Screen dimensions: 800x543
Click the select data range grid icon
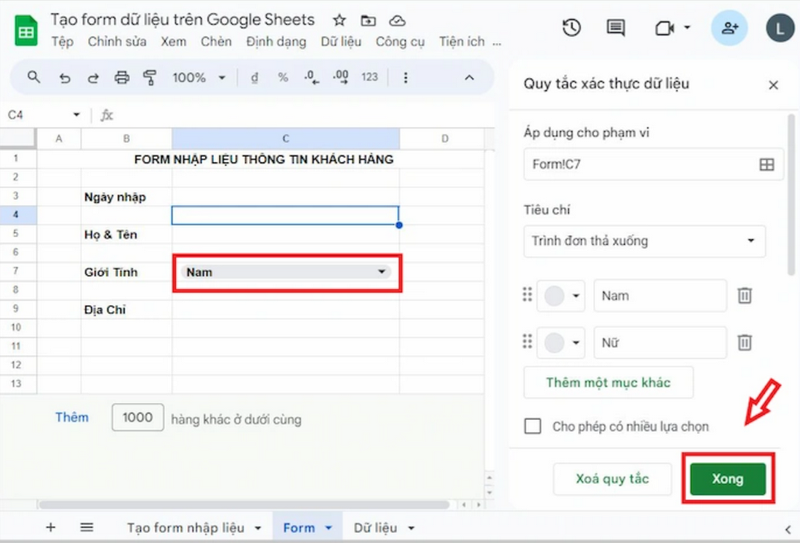(767, 165)
